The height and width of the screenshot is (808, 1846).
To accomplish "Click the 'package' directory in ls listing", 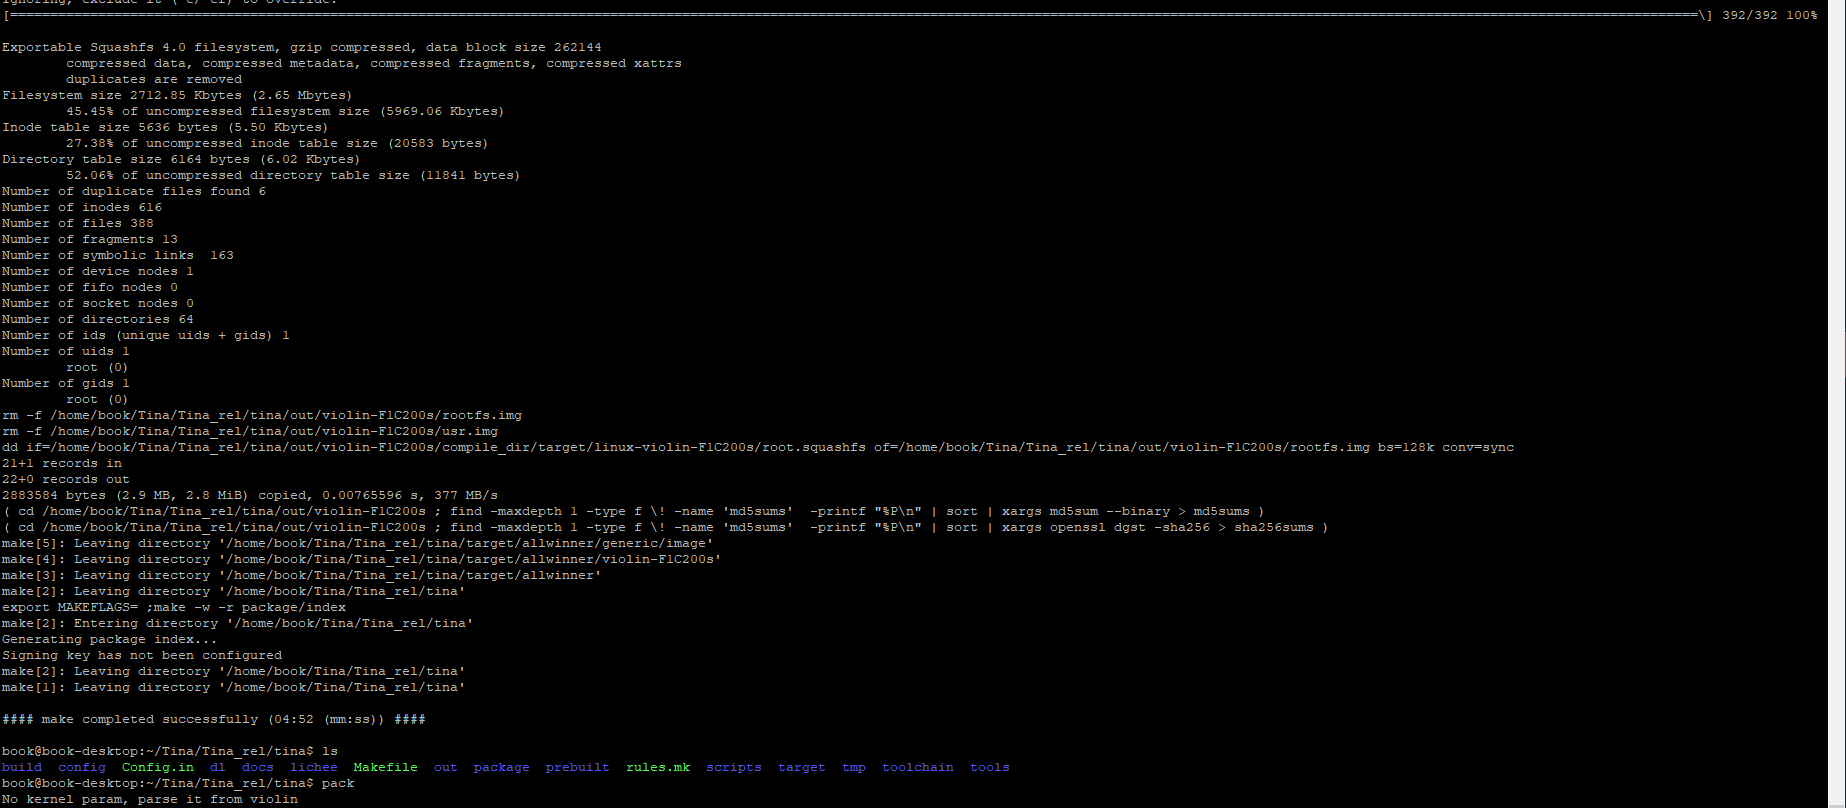I will 502,767.
